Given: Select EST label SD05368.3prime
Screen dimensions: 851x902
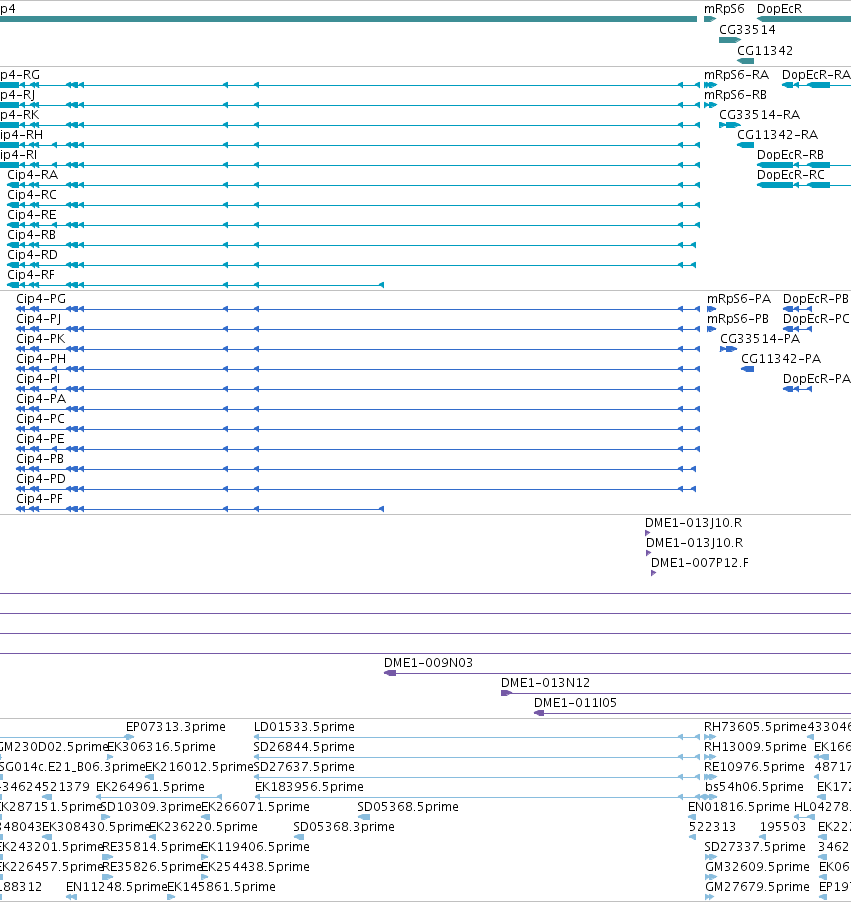Looking at the screenshot, I should coord(344,827).
